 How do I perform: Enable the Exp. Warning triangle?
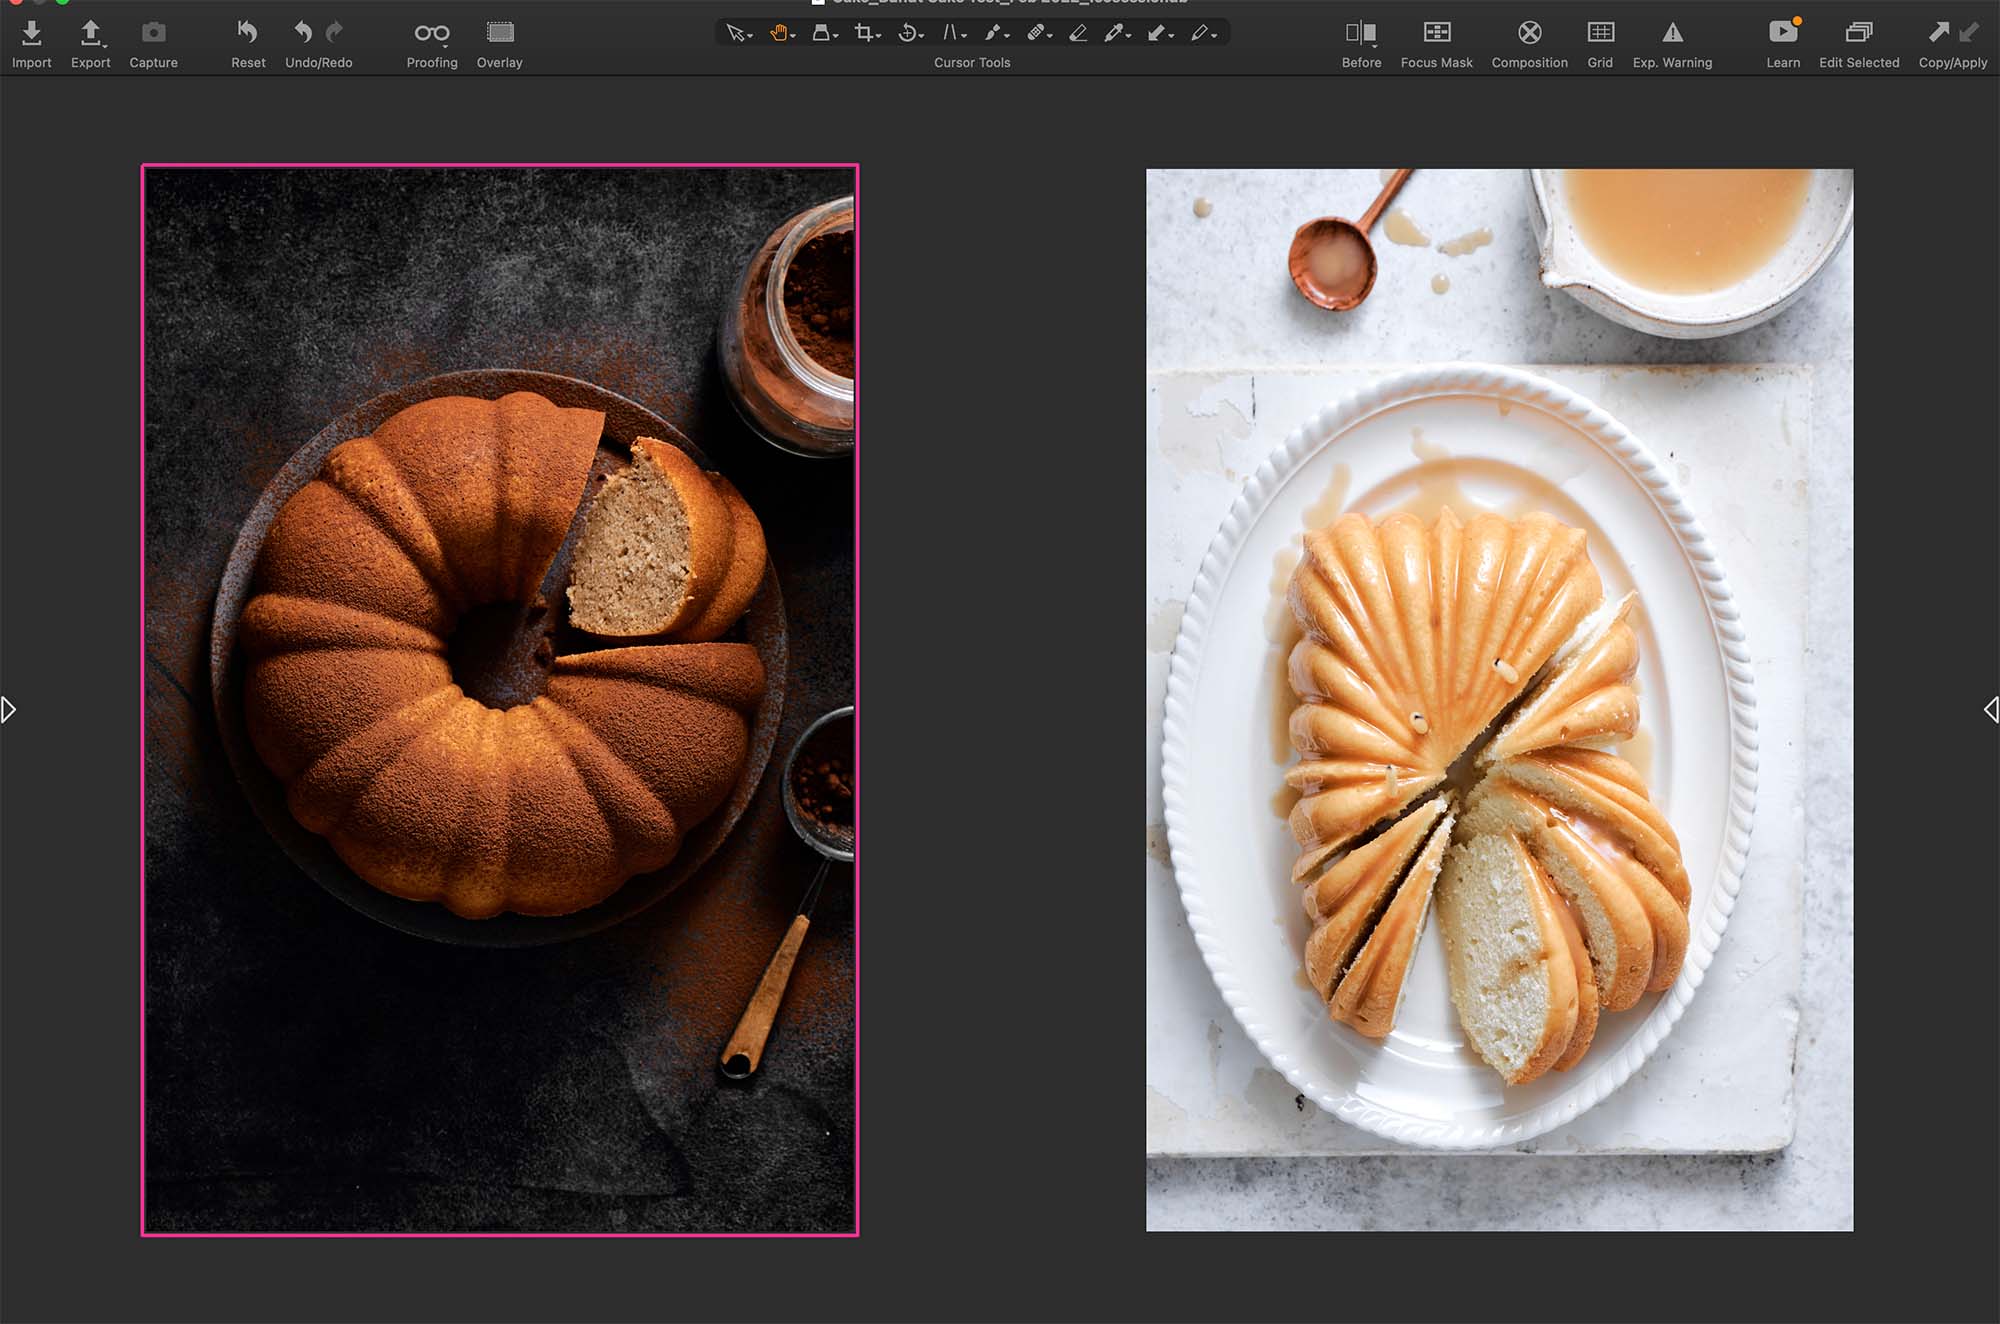pos(1673,33)
